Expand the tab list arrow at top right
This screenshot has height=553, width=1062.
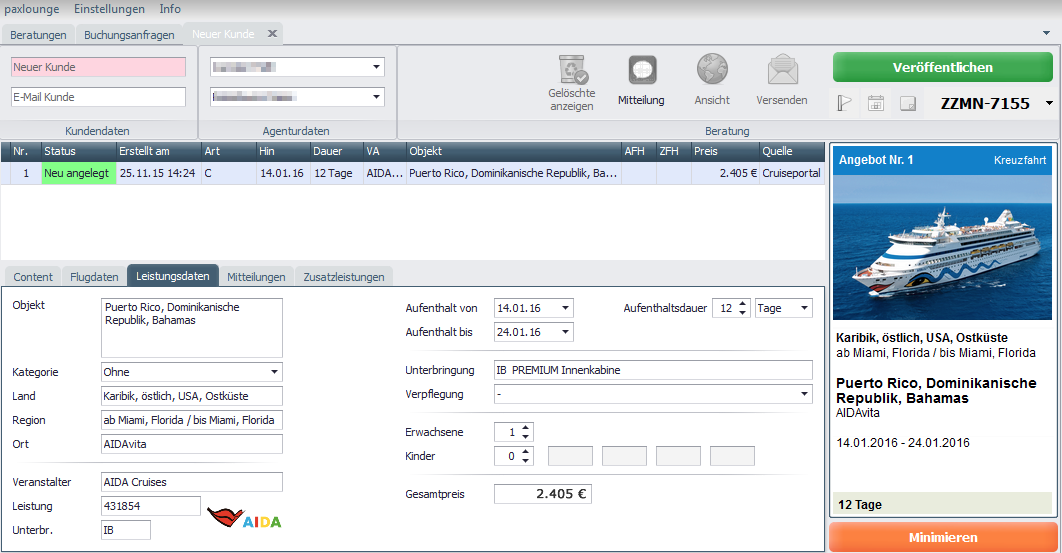(x=1047, y=33)
